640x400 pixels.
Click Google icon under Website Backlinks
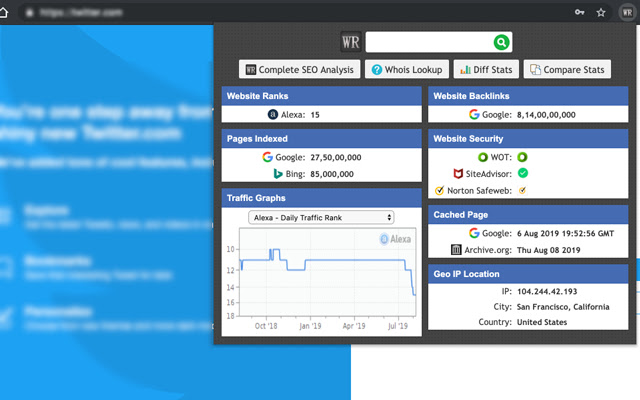coord(474,115)
